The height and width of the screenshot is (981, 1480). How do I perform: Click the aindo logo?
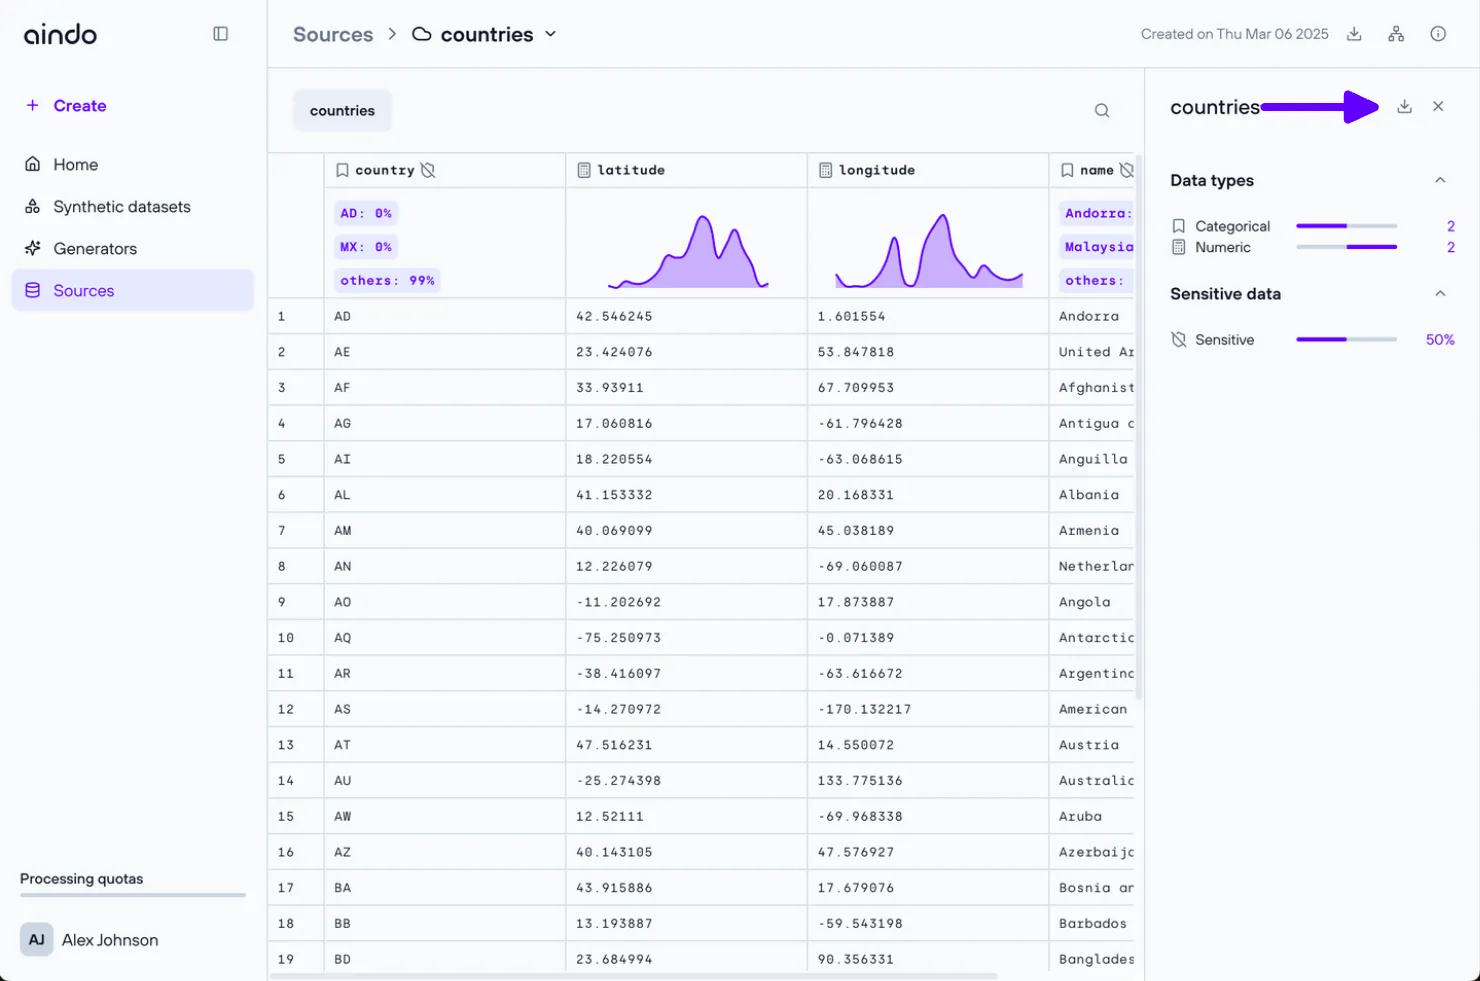60,34
